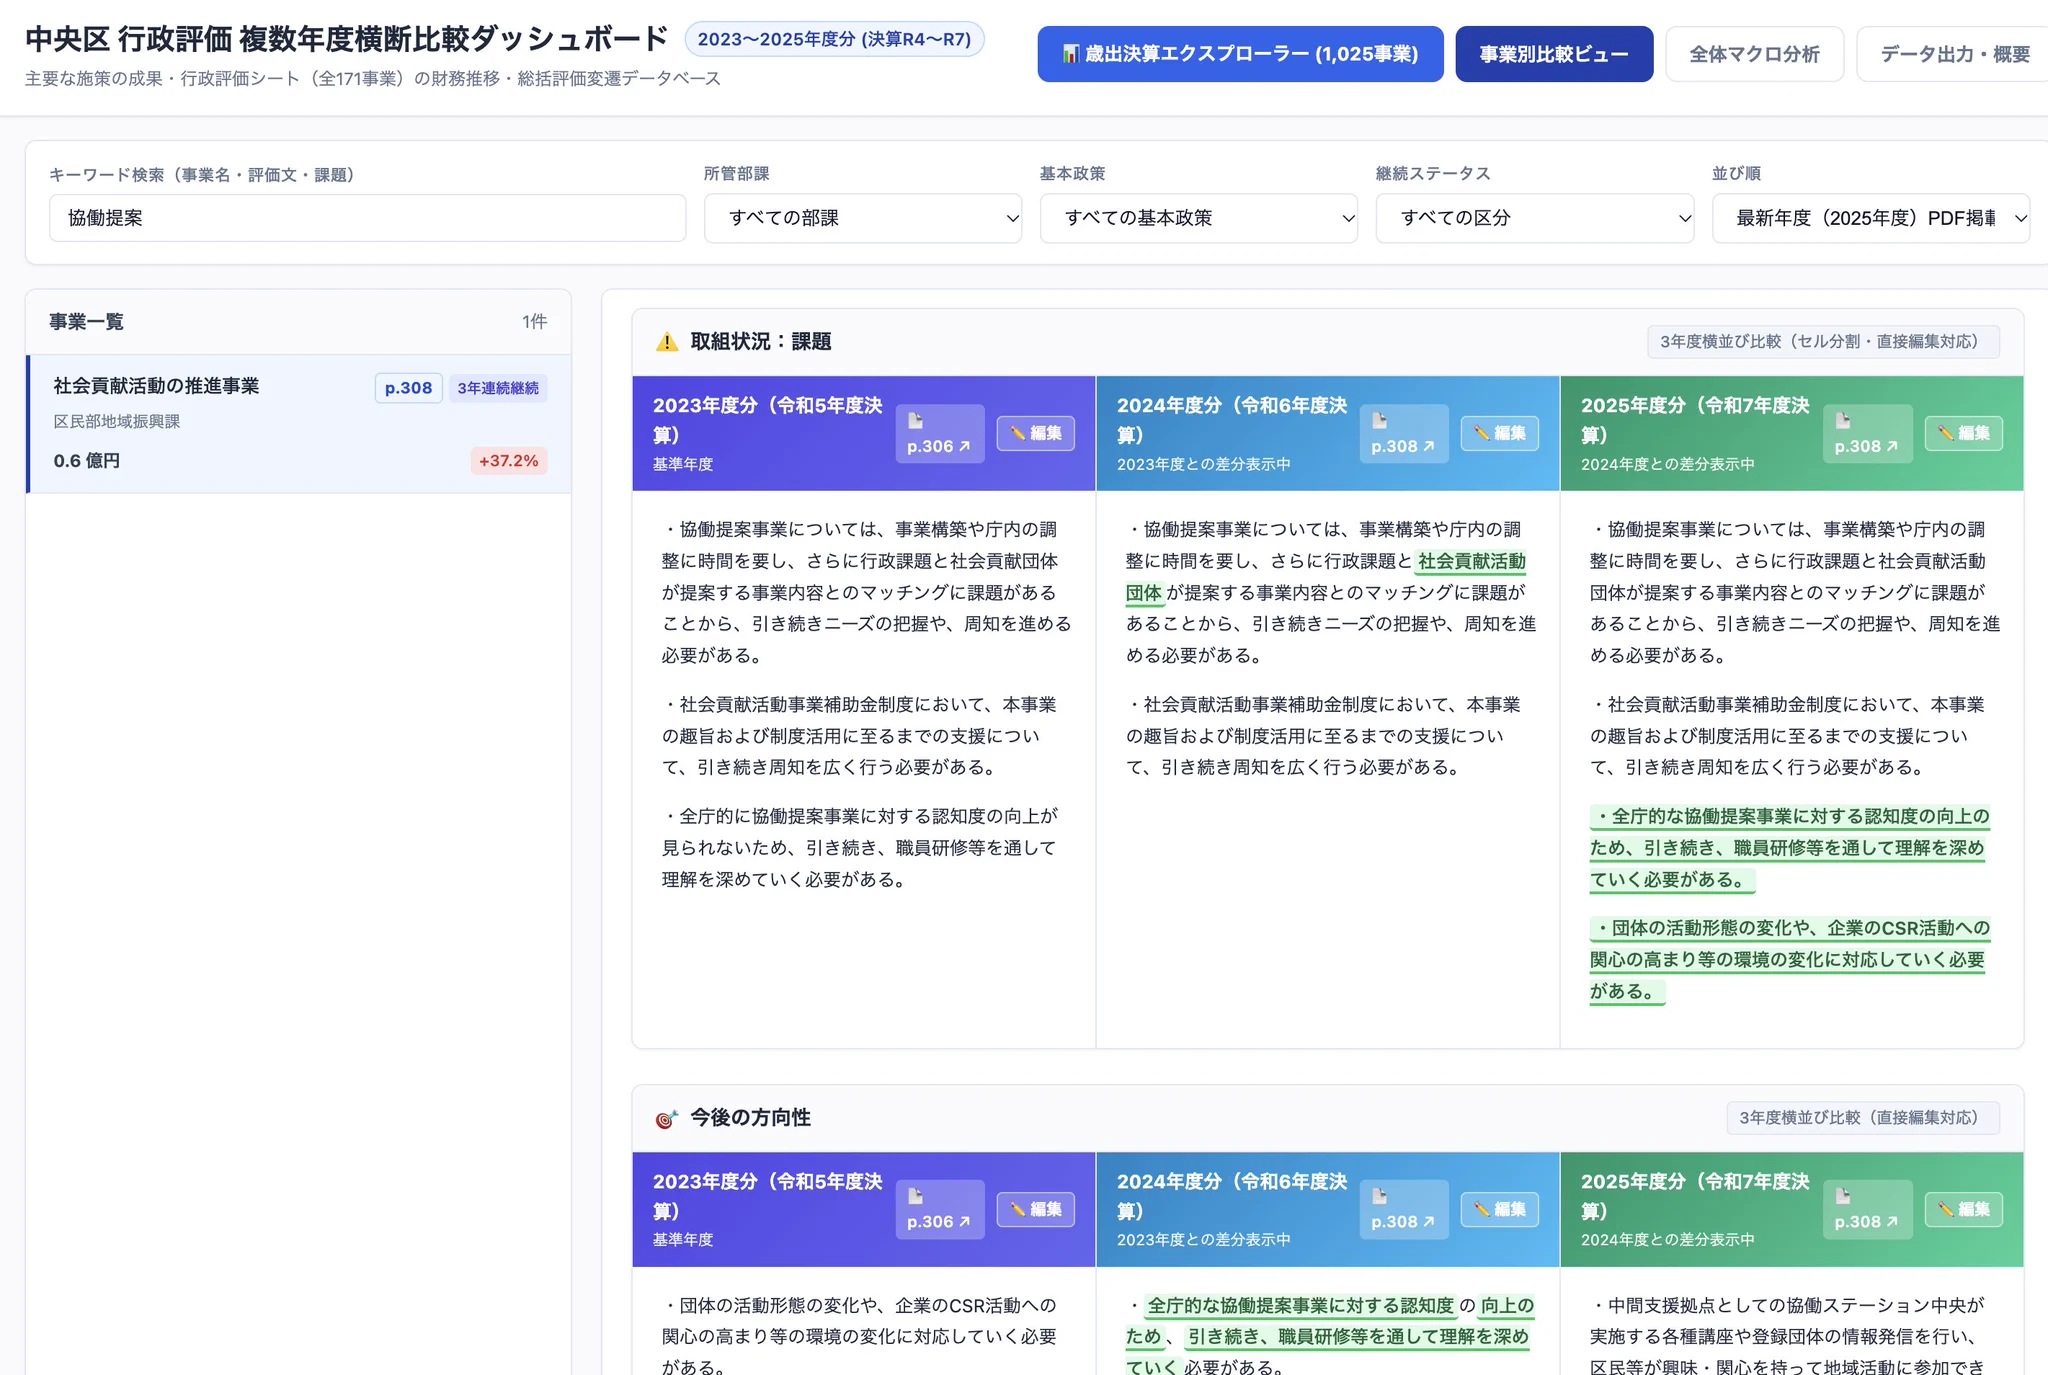Switch to 事業別比較ビュー tab
2048x1375 pixels.
click(x=1554, y=54)
